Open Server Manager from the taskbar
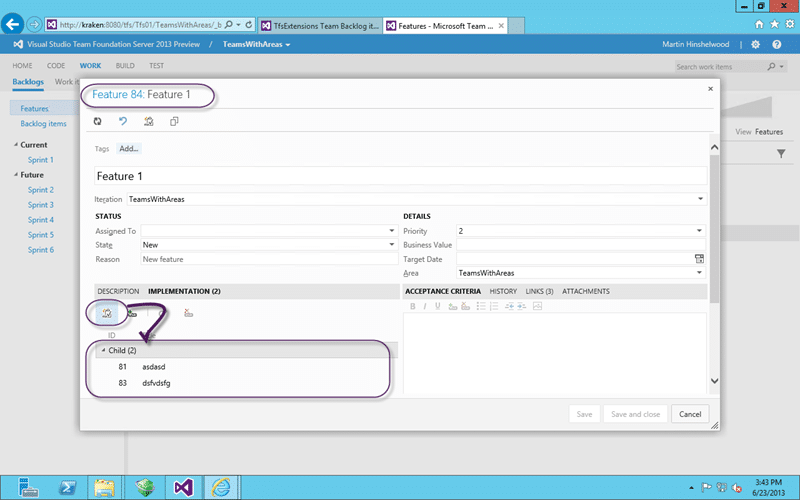 click(28, 488)
